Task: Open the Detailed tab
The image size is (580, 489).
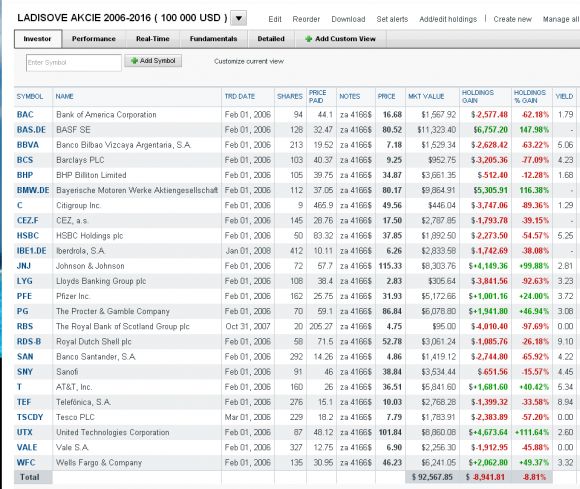Action: click(x=271, y=39)
